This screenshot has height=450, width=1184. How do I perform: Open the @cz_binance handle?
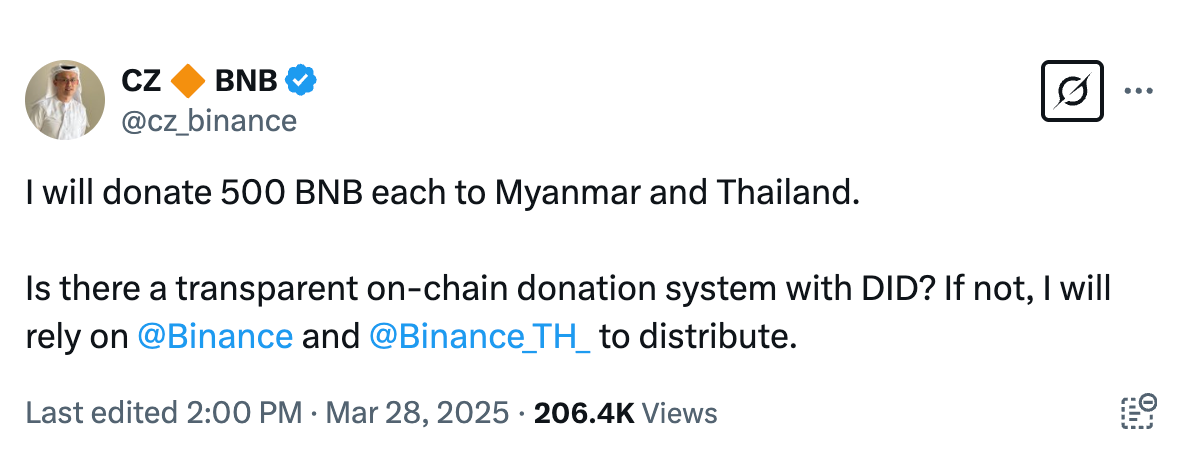pos(208,121)
